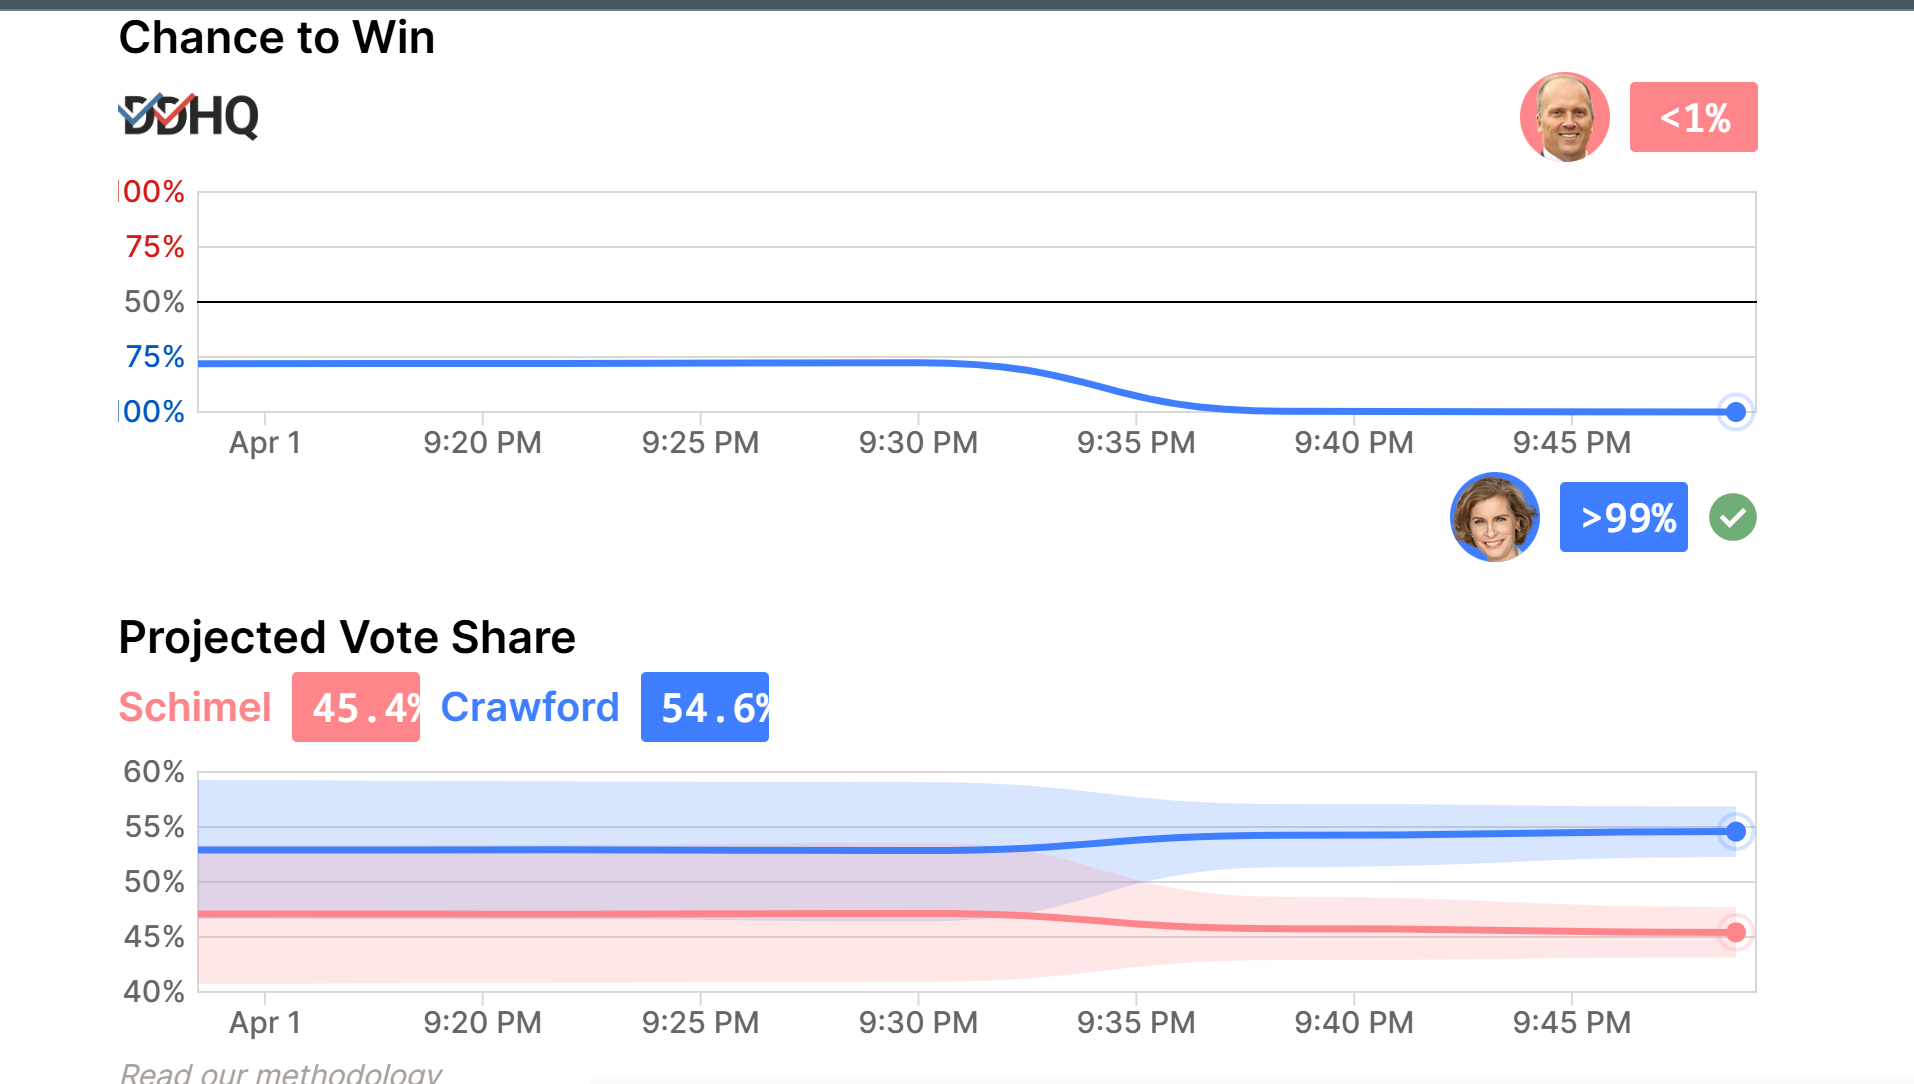This screenshot has width=1914, height=1084.
Task: Click 9:40 PM tick on Vote Share chart
Action: click(x=1353, y=1022)
